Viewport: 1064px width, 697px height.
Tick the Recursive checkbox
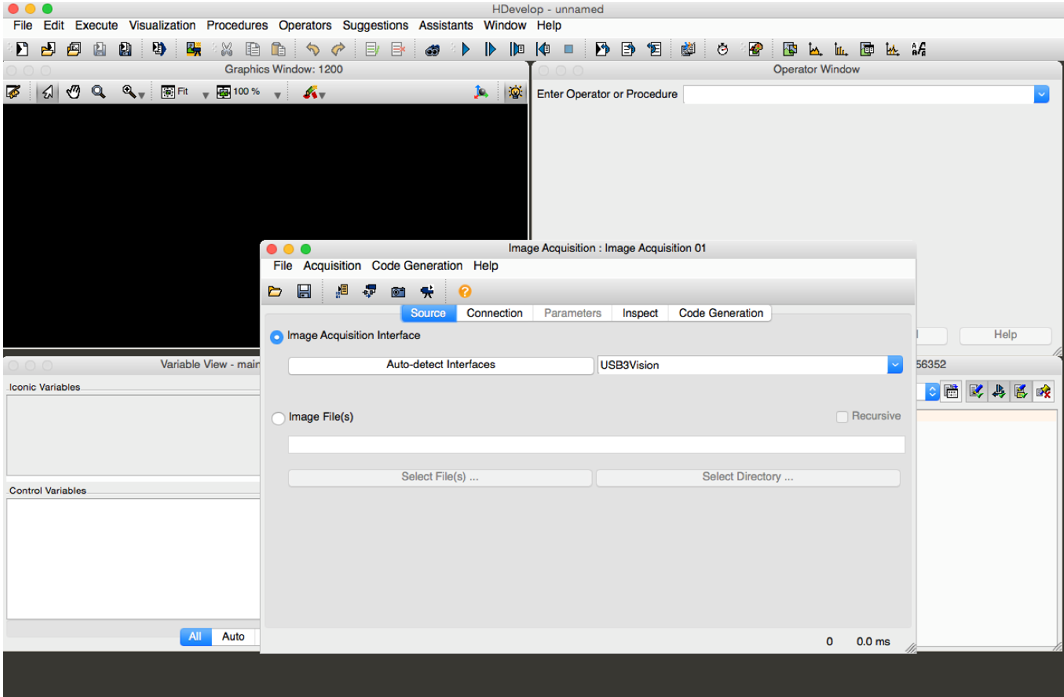click(x=842, y=417)
